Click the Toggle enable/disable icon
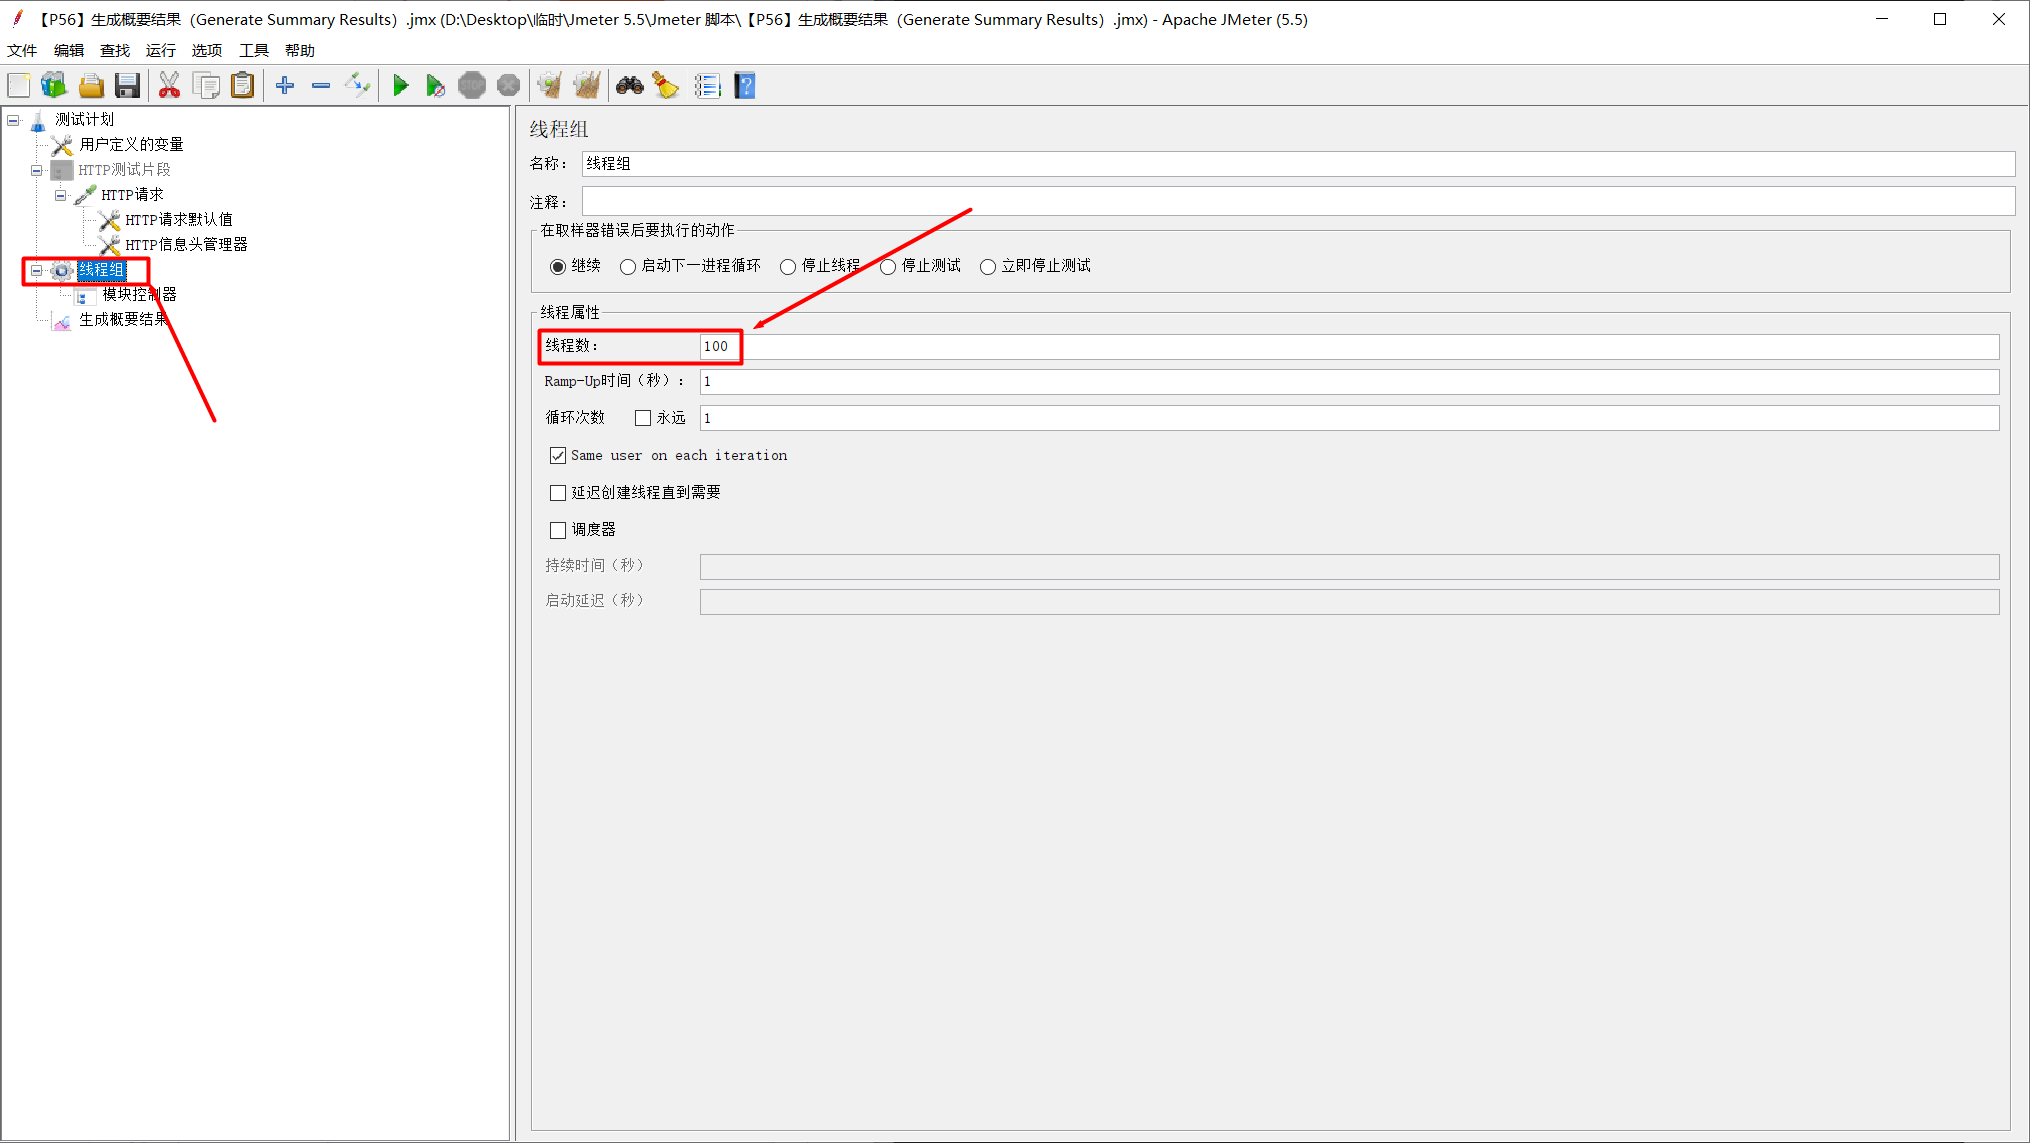Screen dimensions: 2030x1143 tap(357, 86)
